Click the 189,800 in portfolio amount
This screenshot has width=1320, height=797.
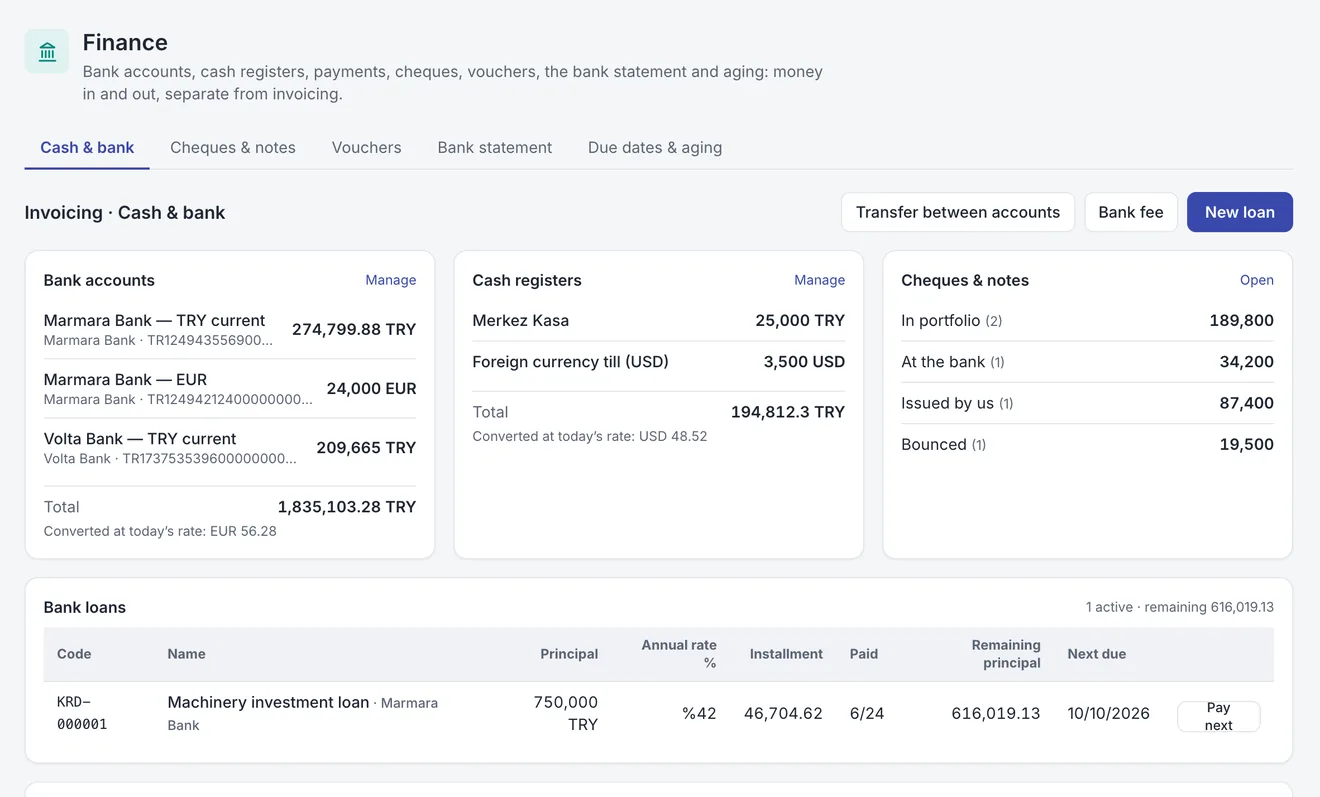click(1241, 321)
